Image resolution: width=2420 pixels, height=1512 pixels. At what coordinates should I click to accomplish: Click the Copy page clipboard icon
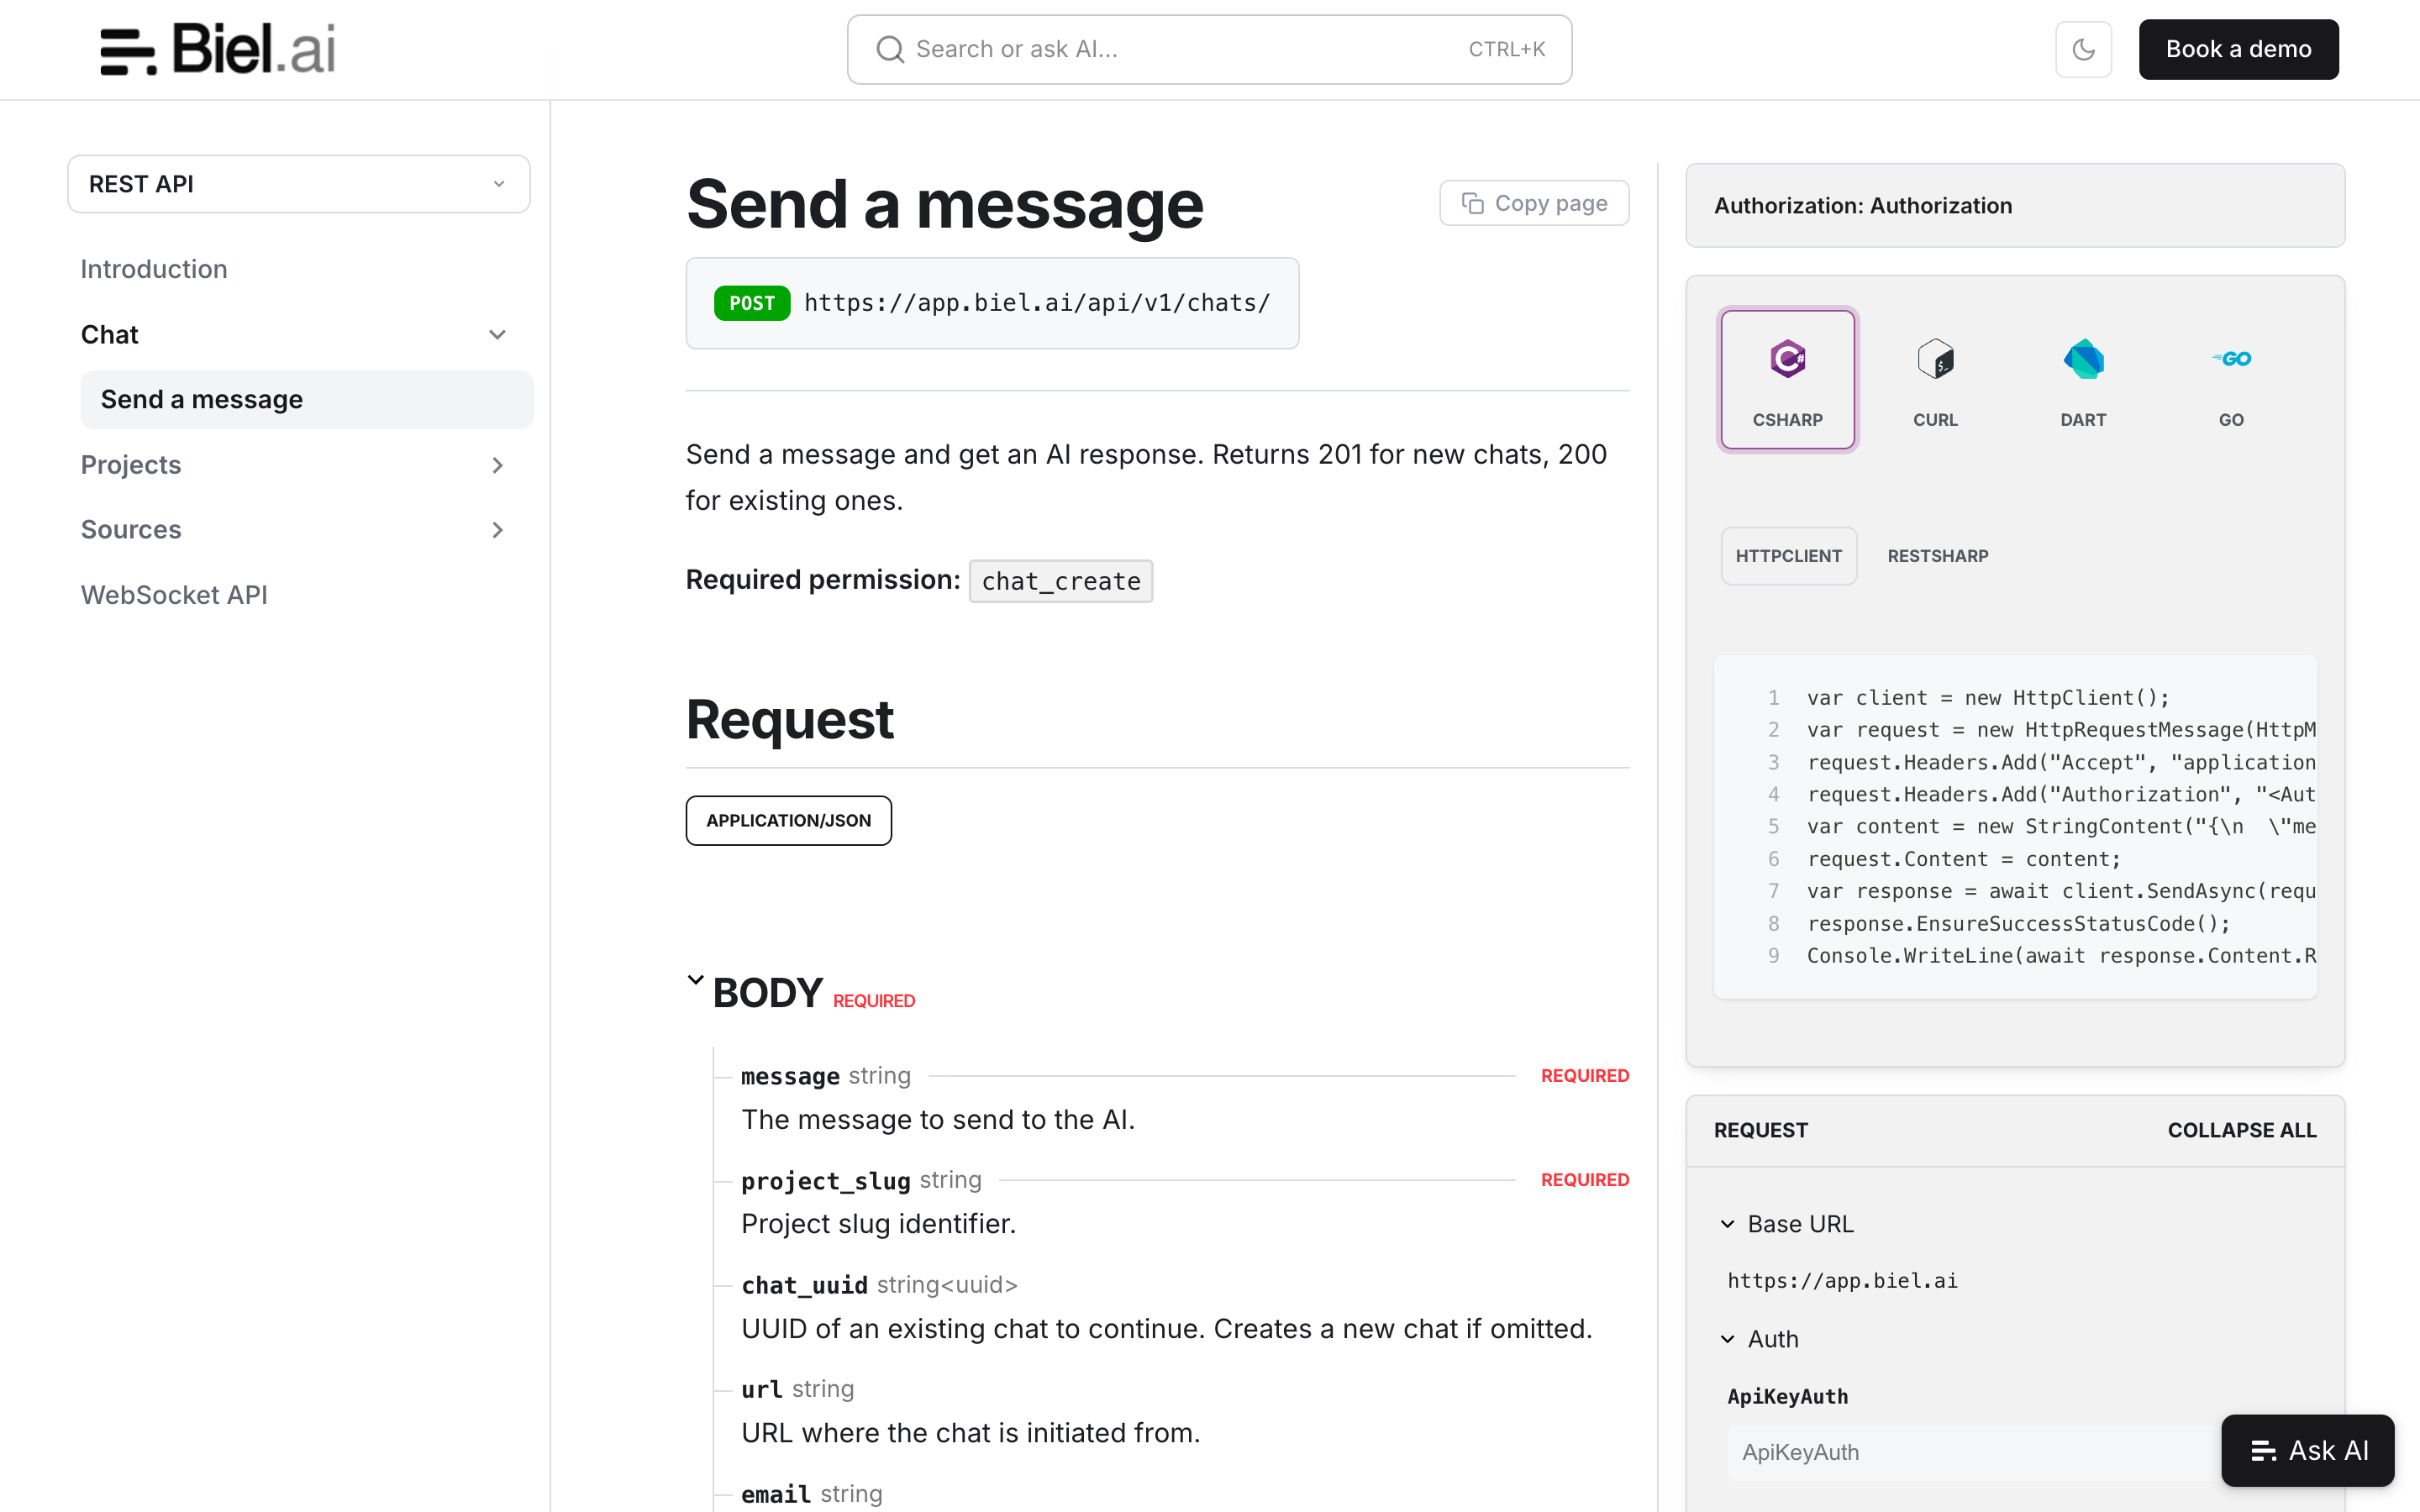click(x=1472, y=203)
